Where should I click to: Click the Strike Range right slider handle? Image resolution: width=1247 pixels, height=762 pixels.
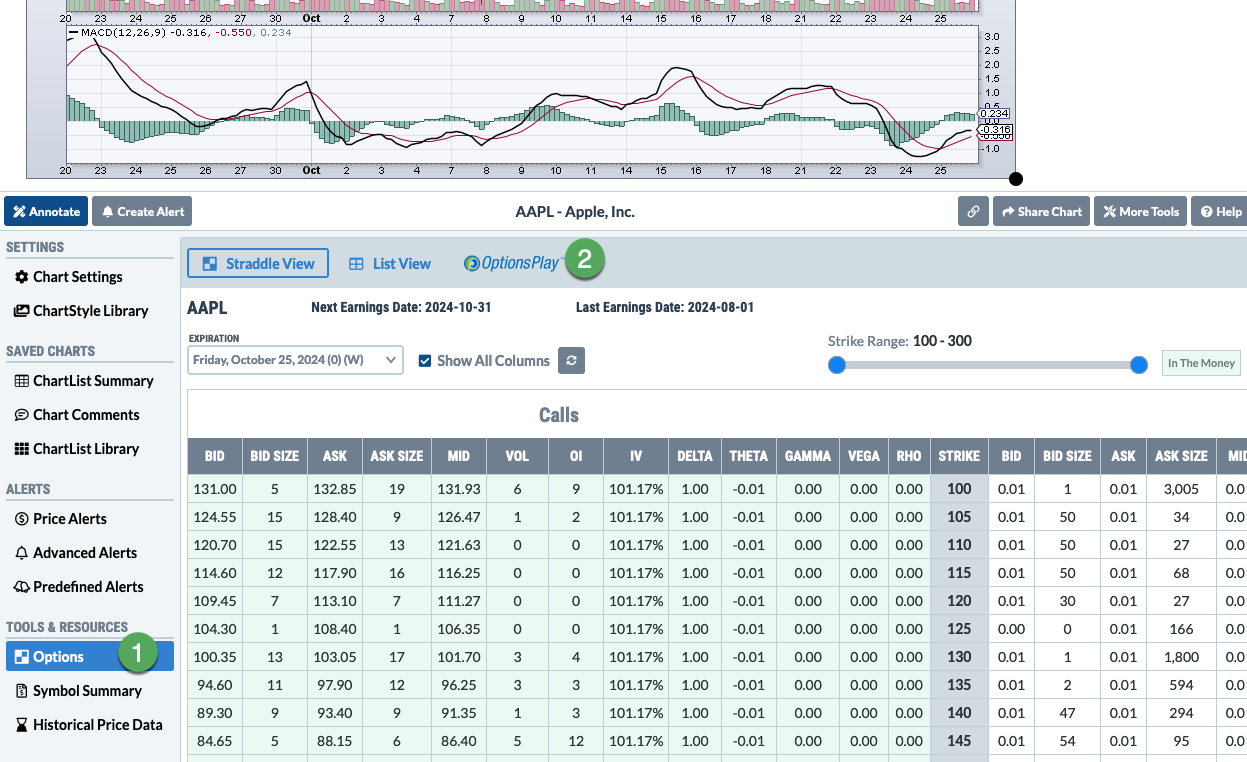1139,365
